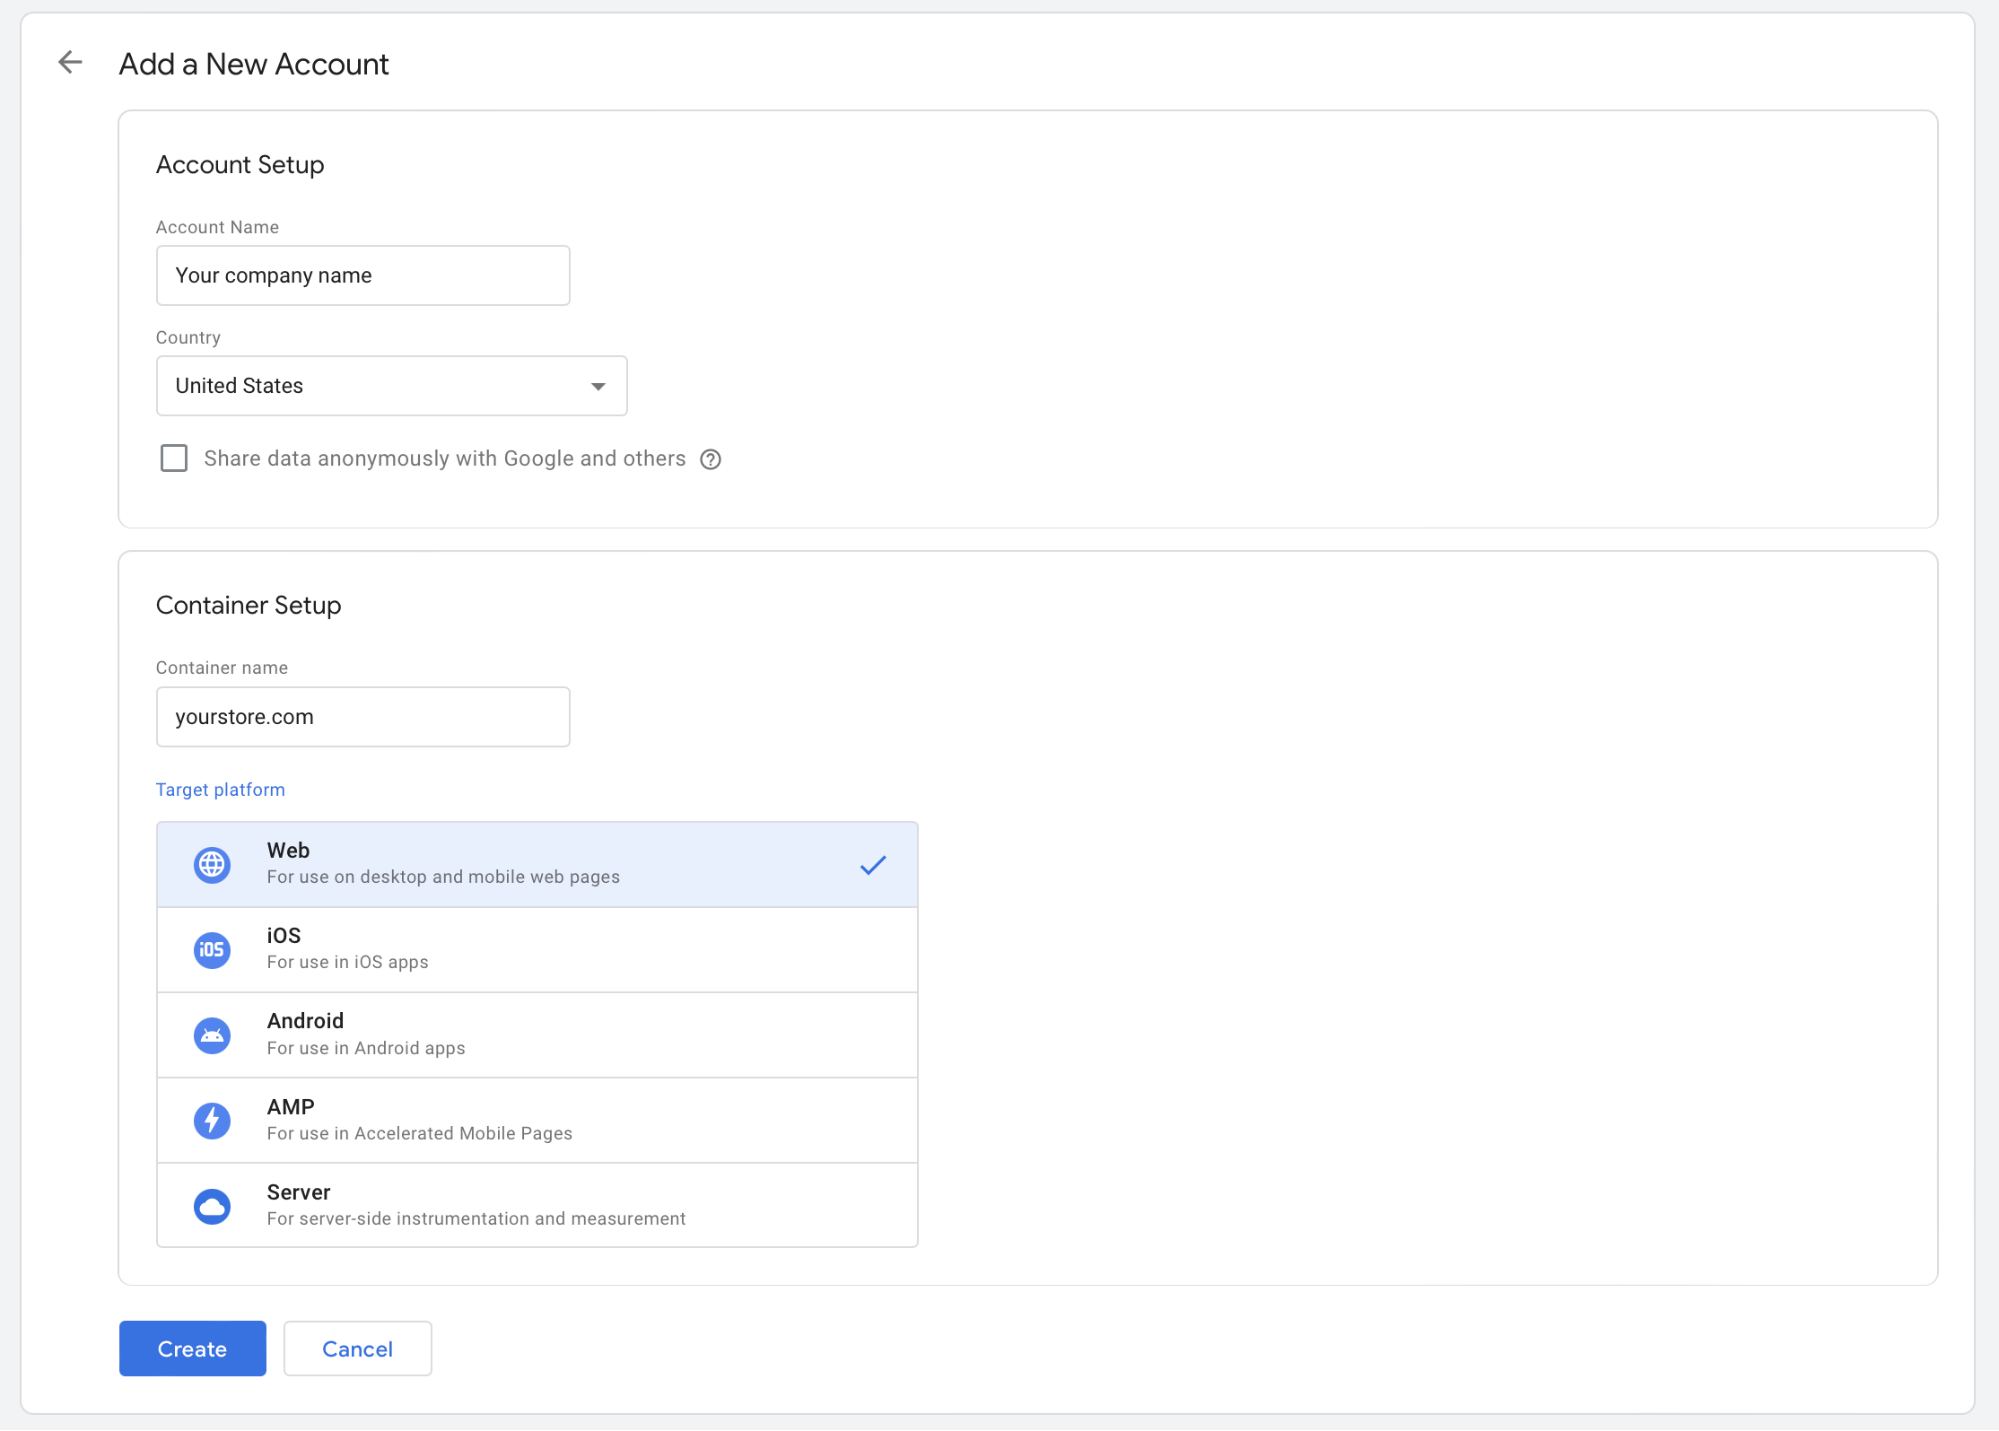This screenshot has width=1999, height=1431.
Task: Click the Account Name input field
Action: [362, 276]
